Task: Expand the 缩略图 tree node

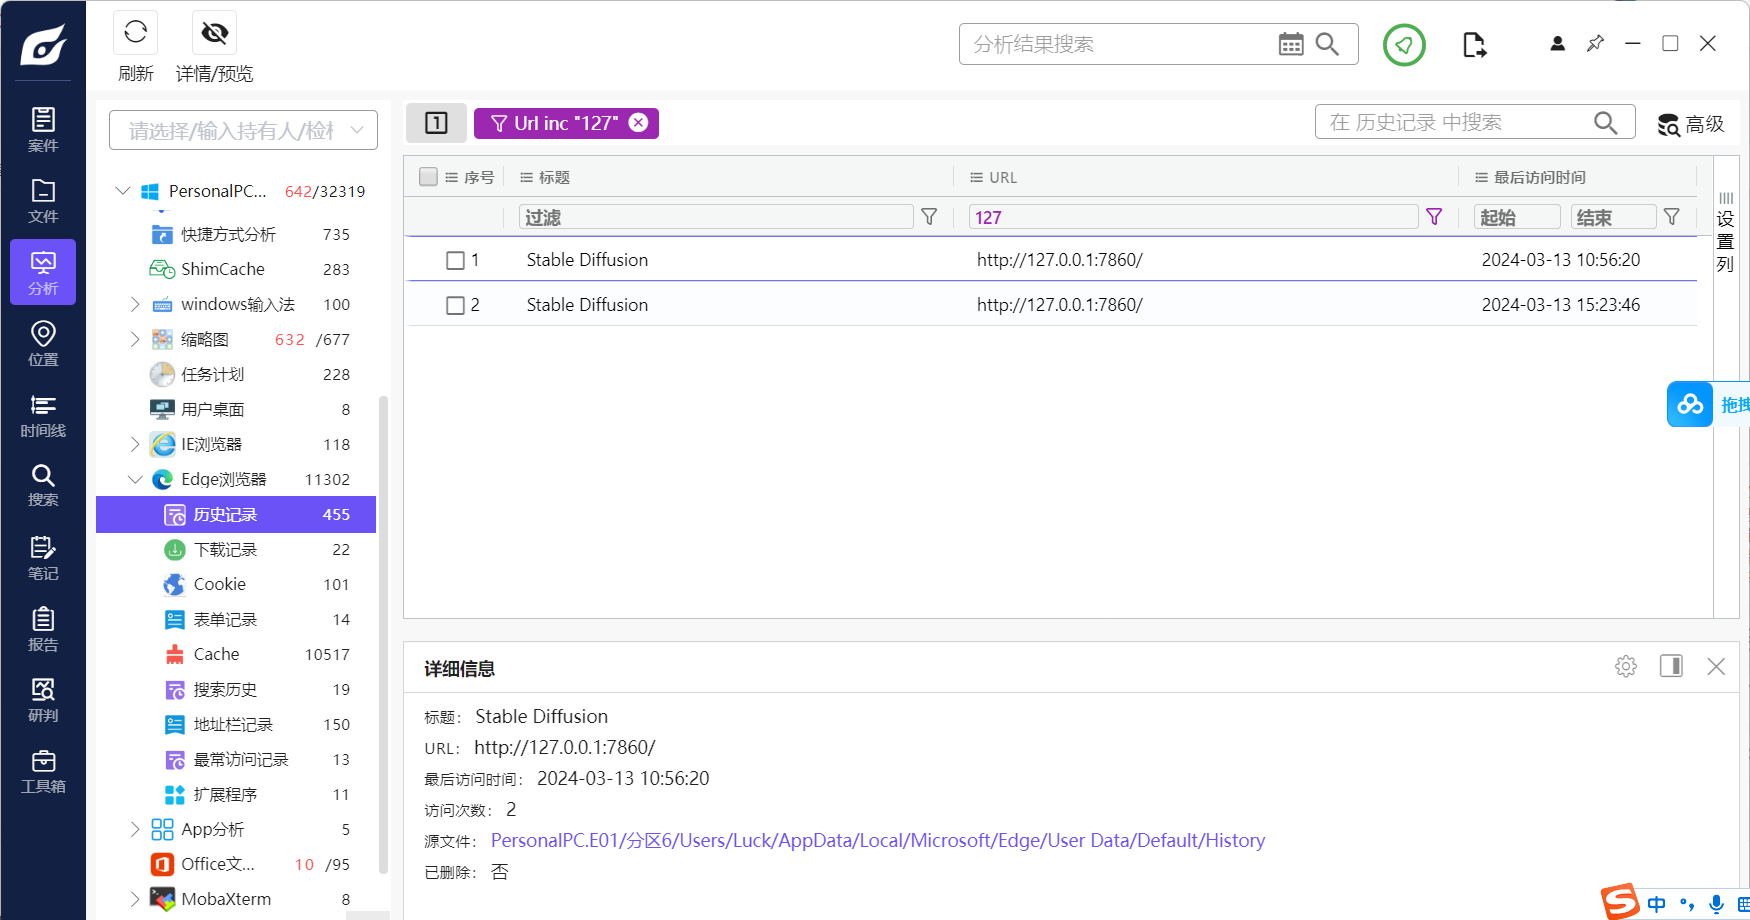Action: coord(135,339)
